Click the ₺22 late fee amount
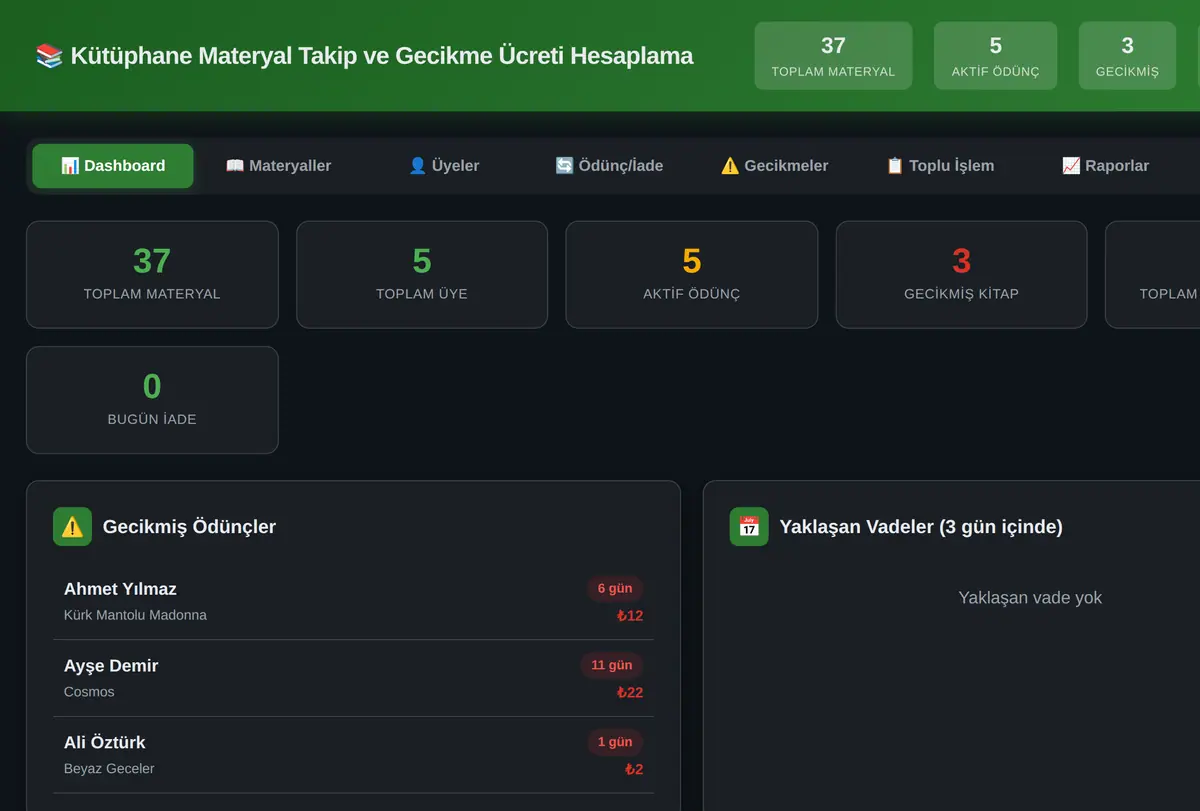The height and width of the screenshot is (811, 1200). (x=630, y=692)
